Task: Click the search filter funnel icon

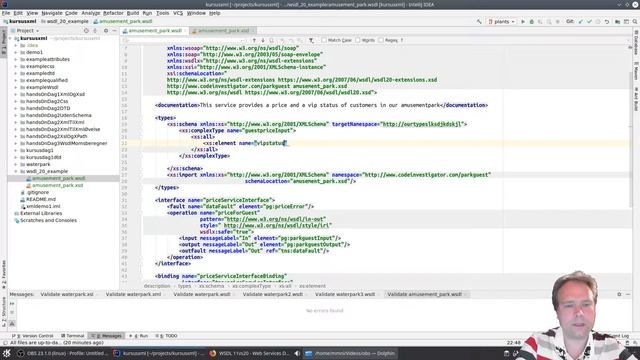Action: (311, 40)
